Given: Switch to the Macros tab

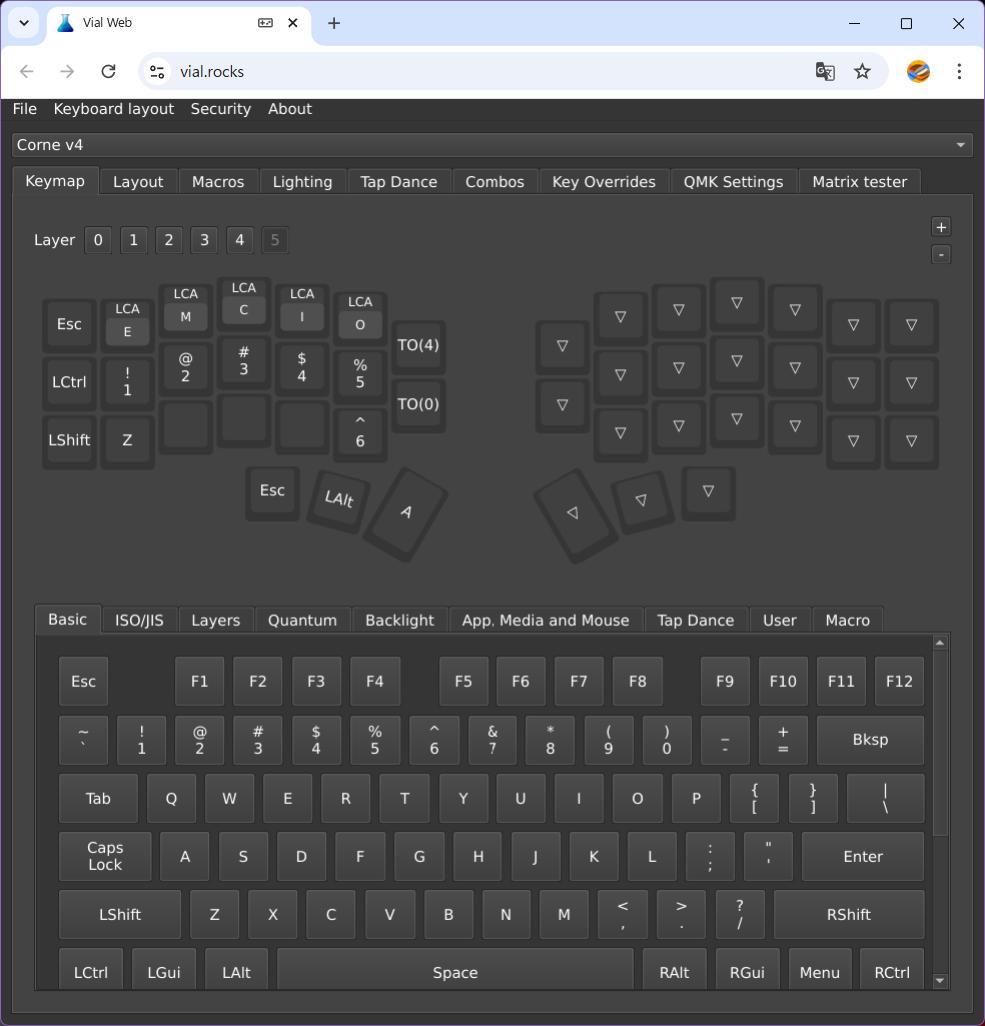Looking at the screenshot, I should (218, 182).
